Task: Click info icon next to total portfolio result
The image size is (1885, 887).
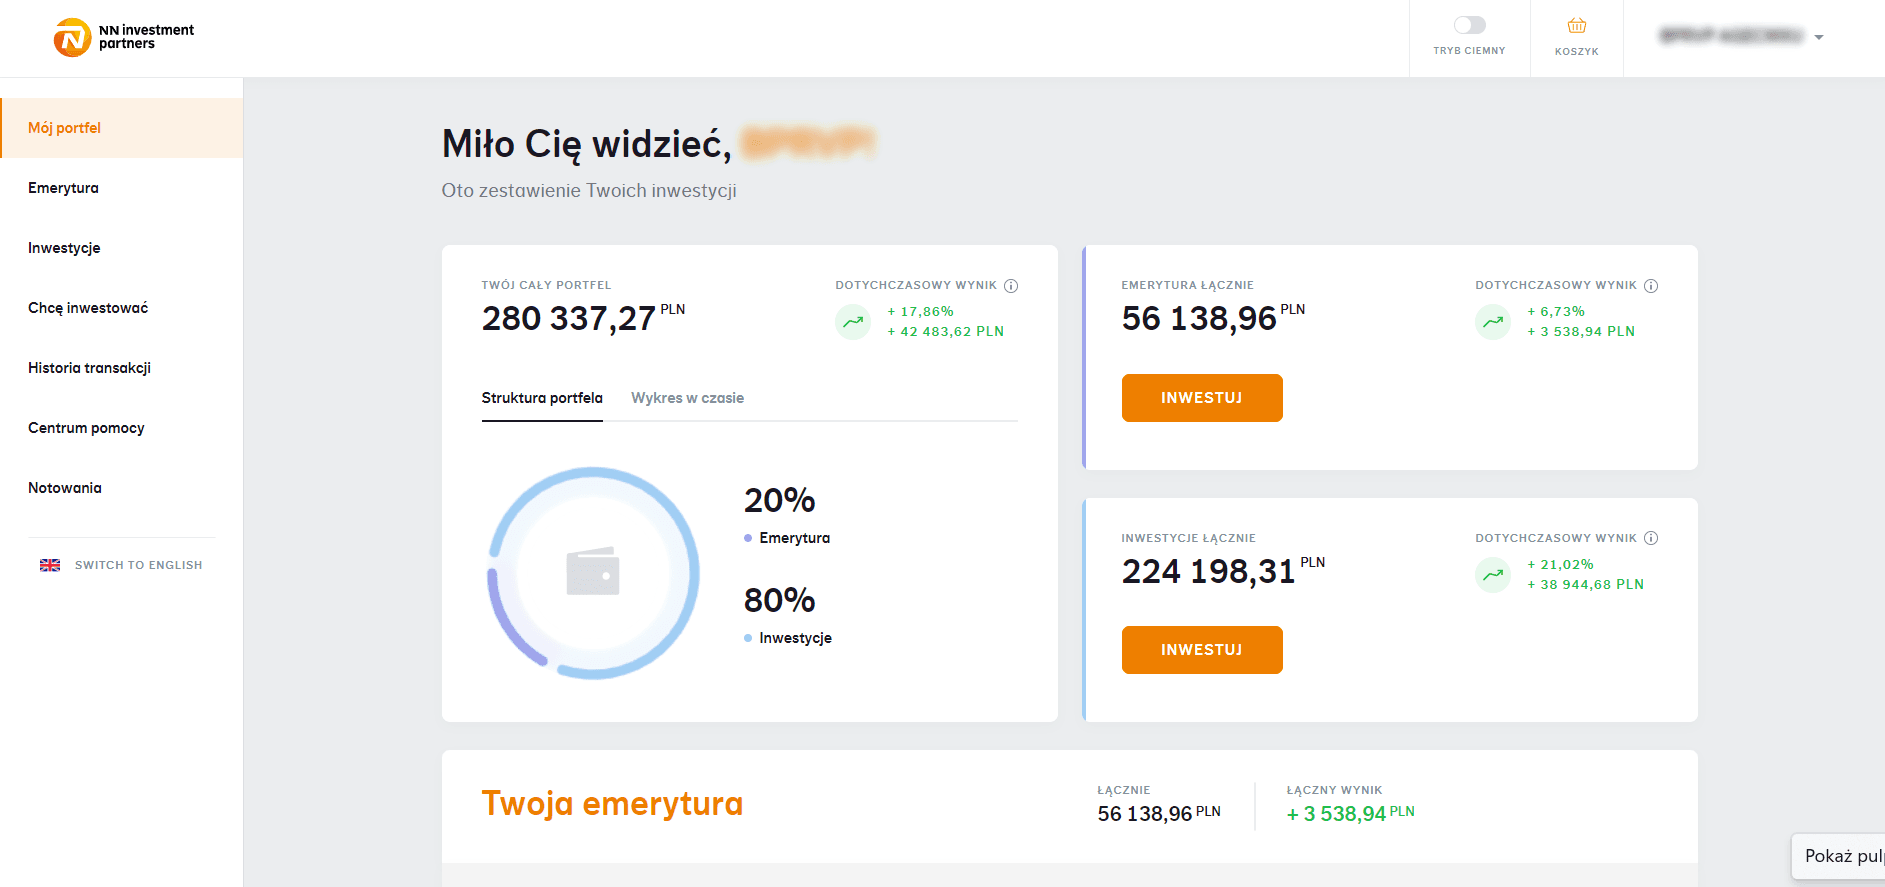Action: (x=1011, y=286)
